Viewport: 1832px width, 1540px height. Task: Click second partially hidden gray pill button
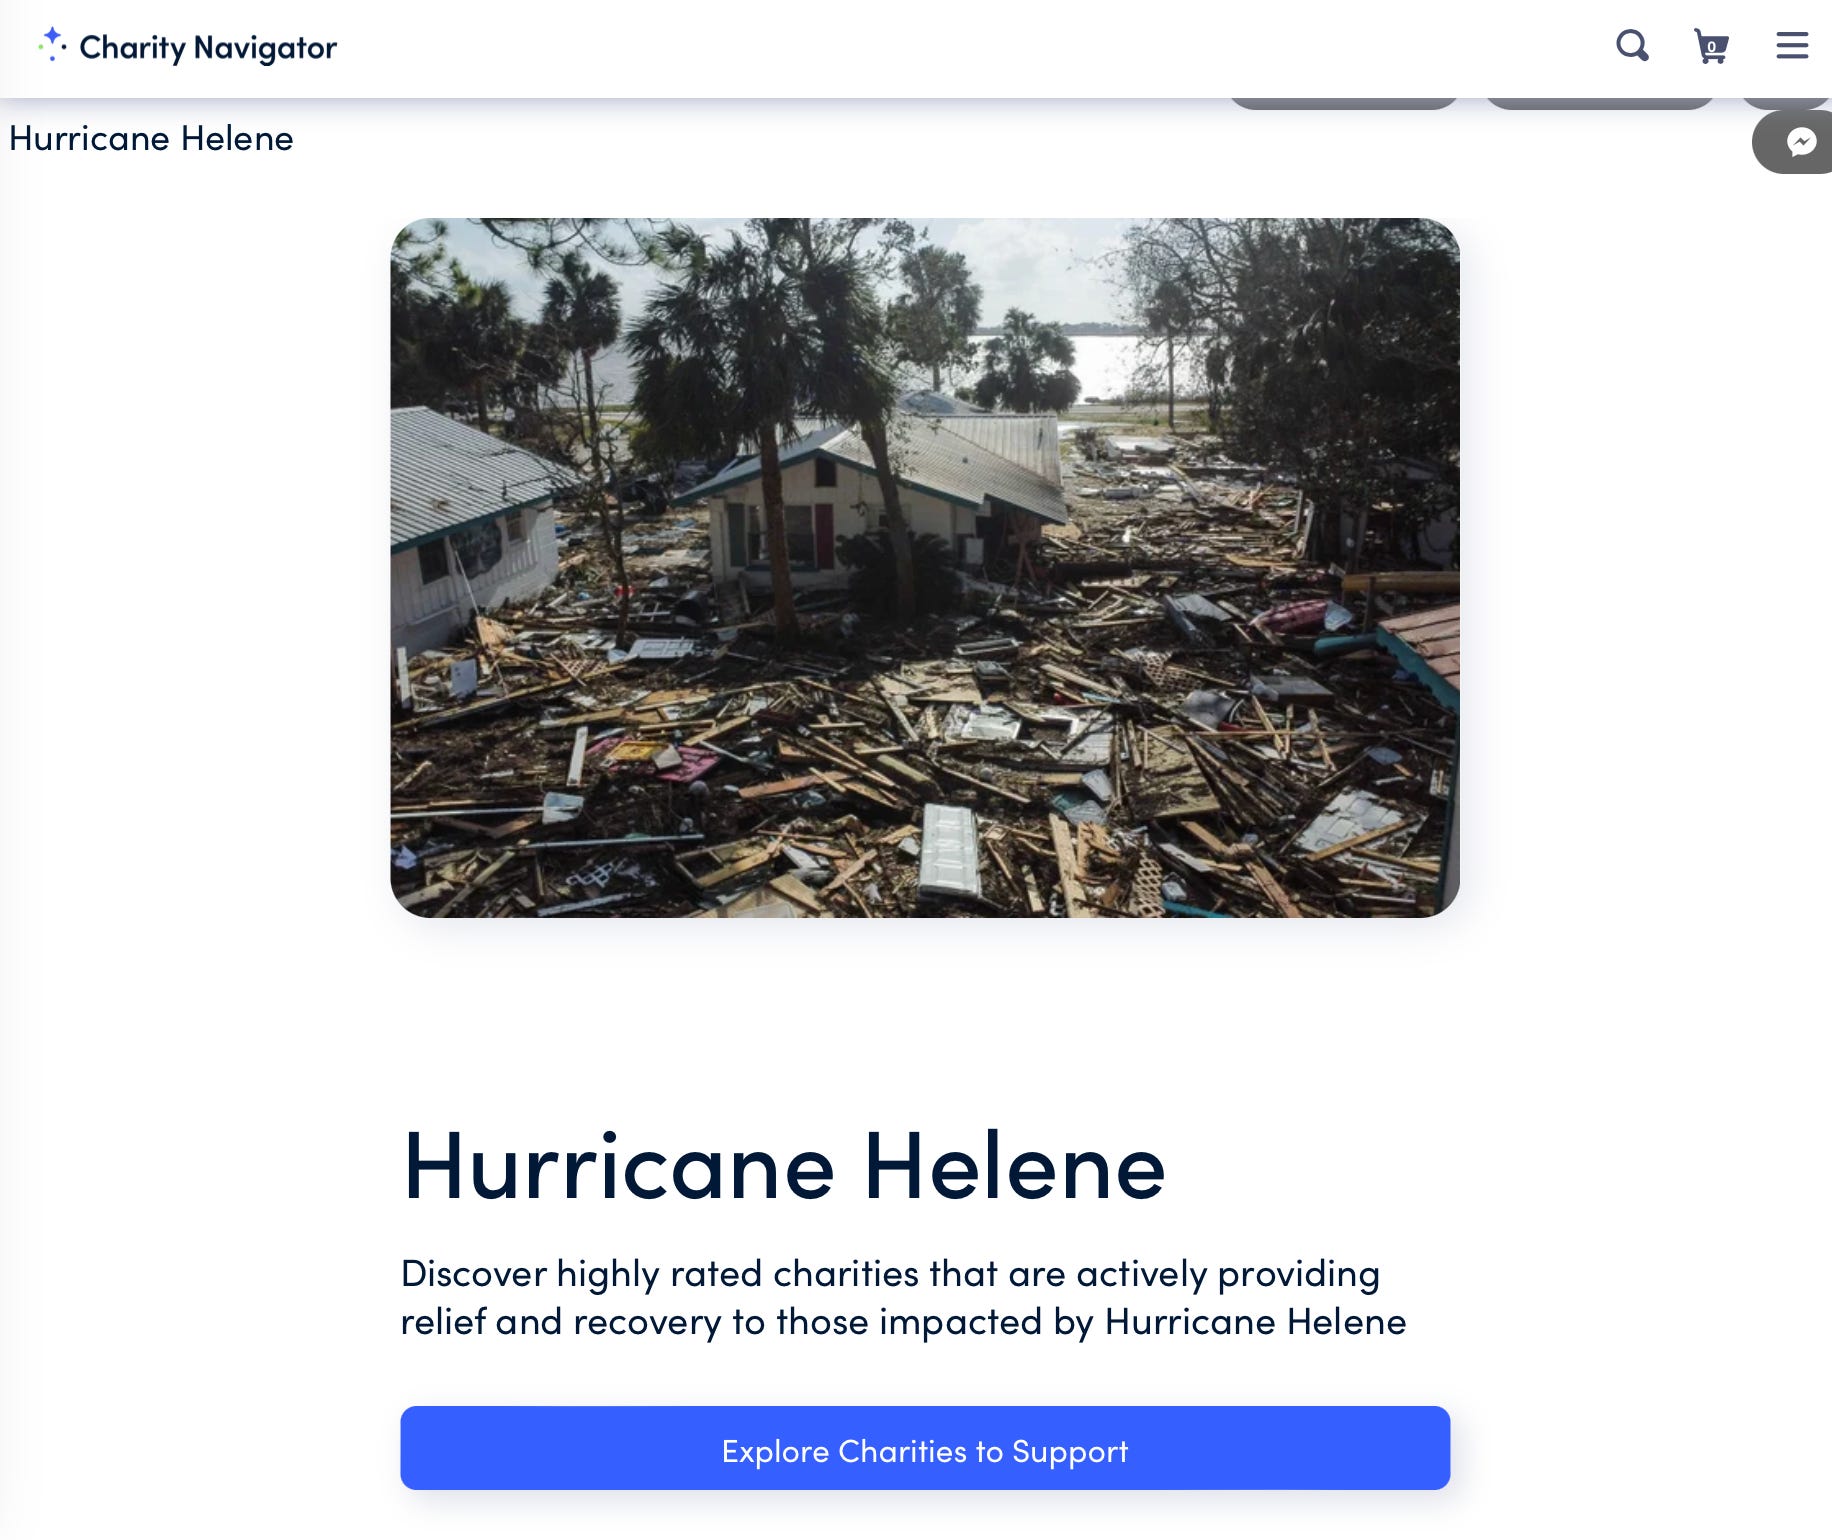pos(1600,103)
